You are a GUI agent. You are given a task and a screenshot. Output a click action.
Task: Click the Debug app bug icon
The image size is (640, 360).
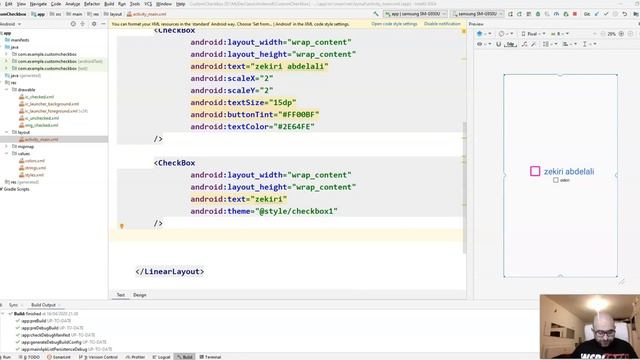[x=538, y=14]
